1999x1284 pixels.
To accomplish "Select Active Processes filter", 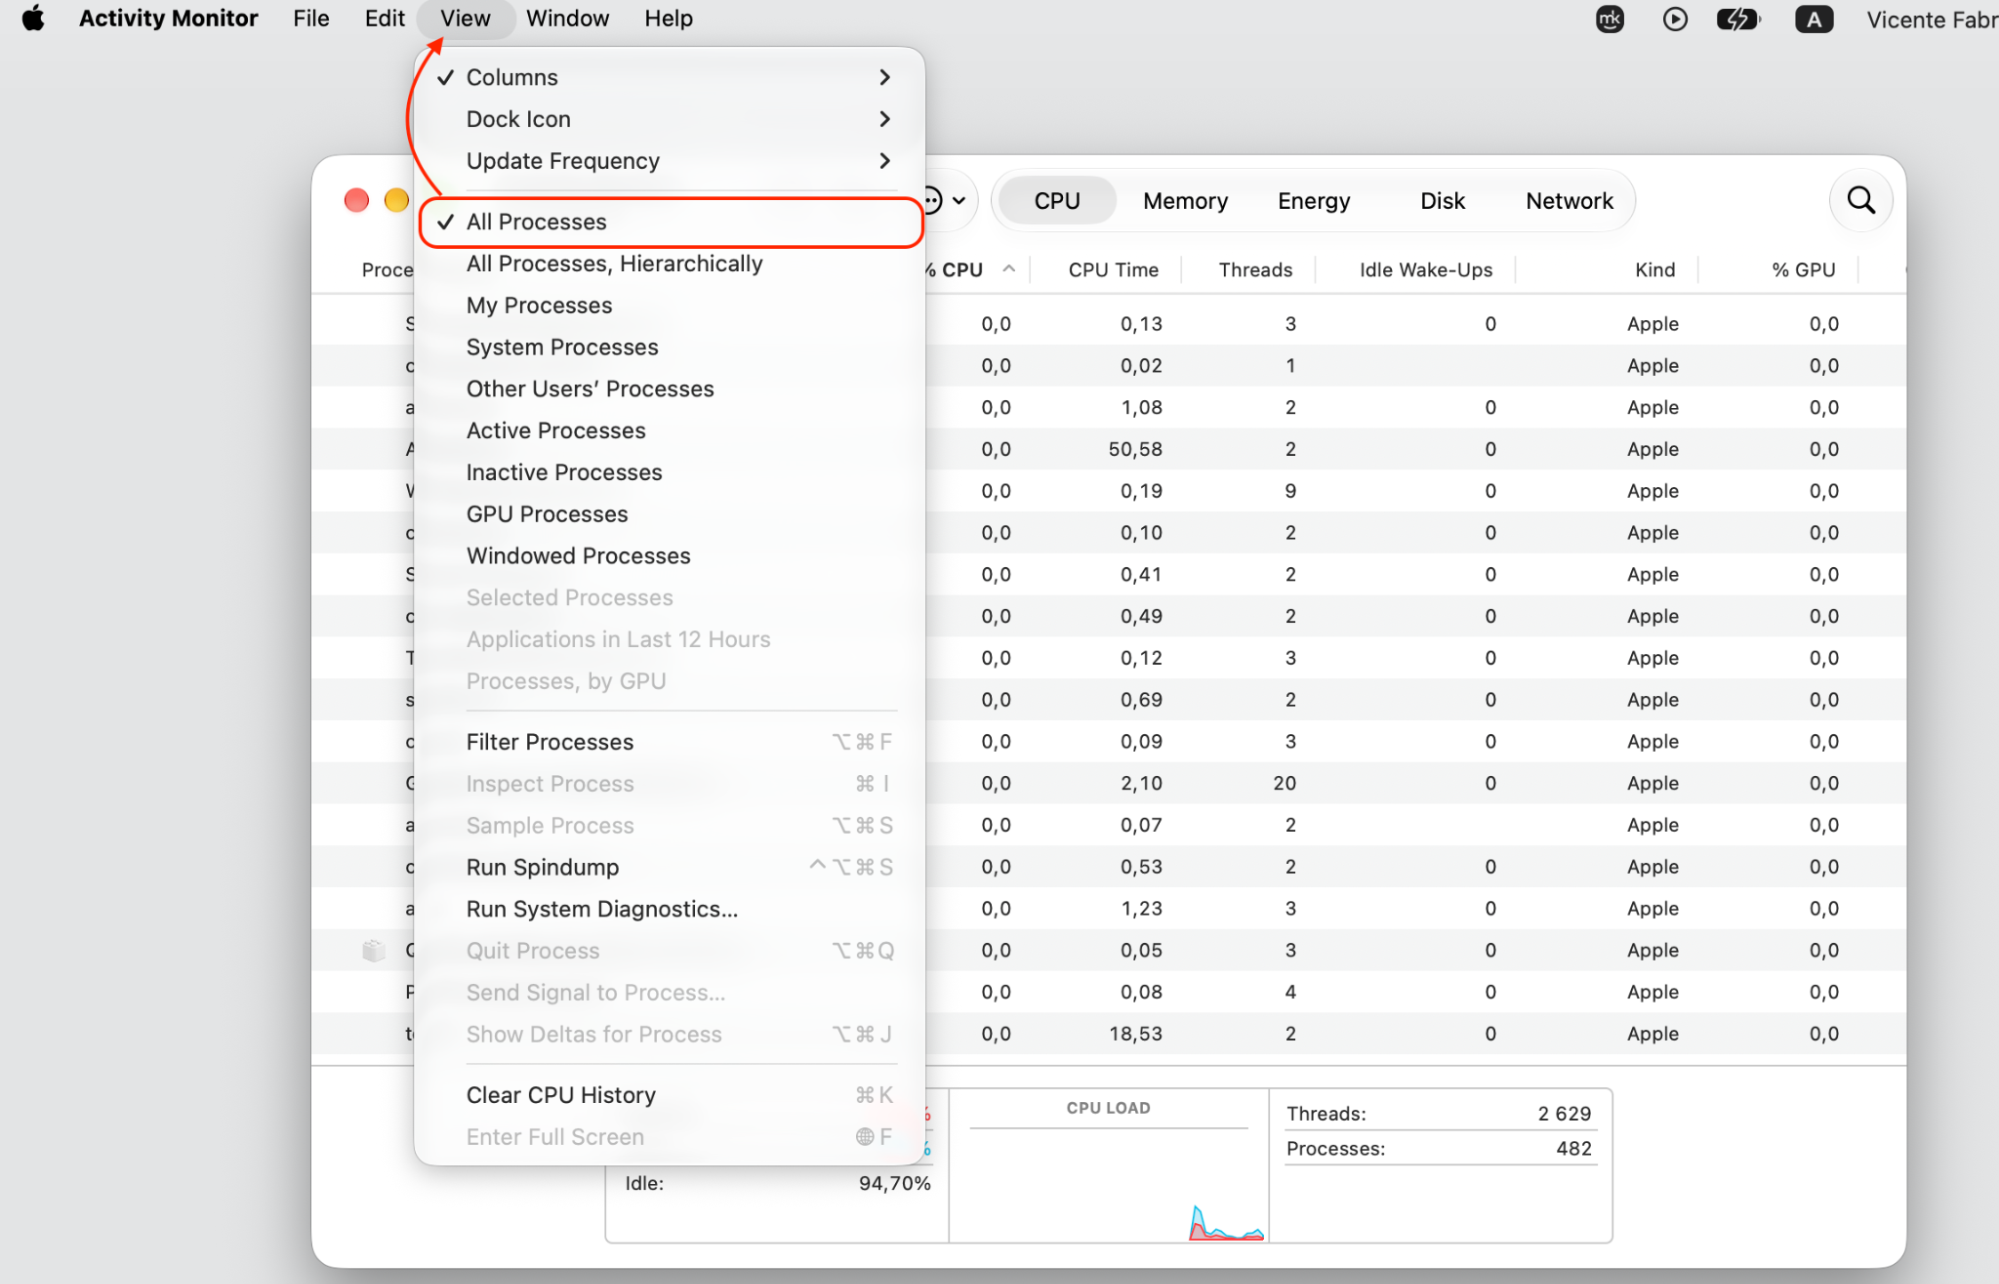I will [670, 431].
